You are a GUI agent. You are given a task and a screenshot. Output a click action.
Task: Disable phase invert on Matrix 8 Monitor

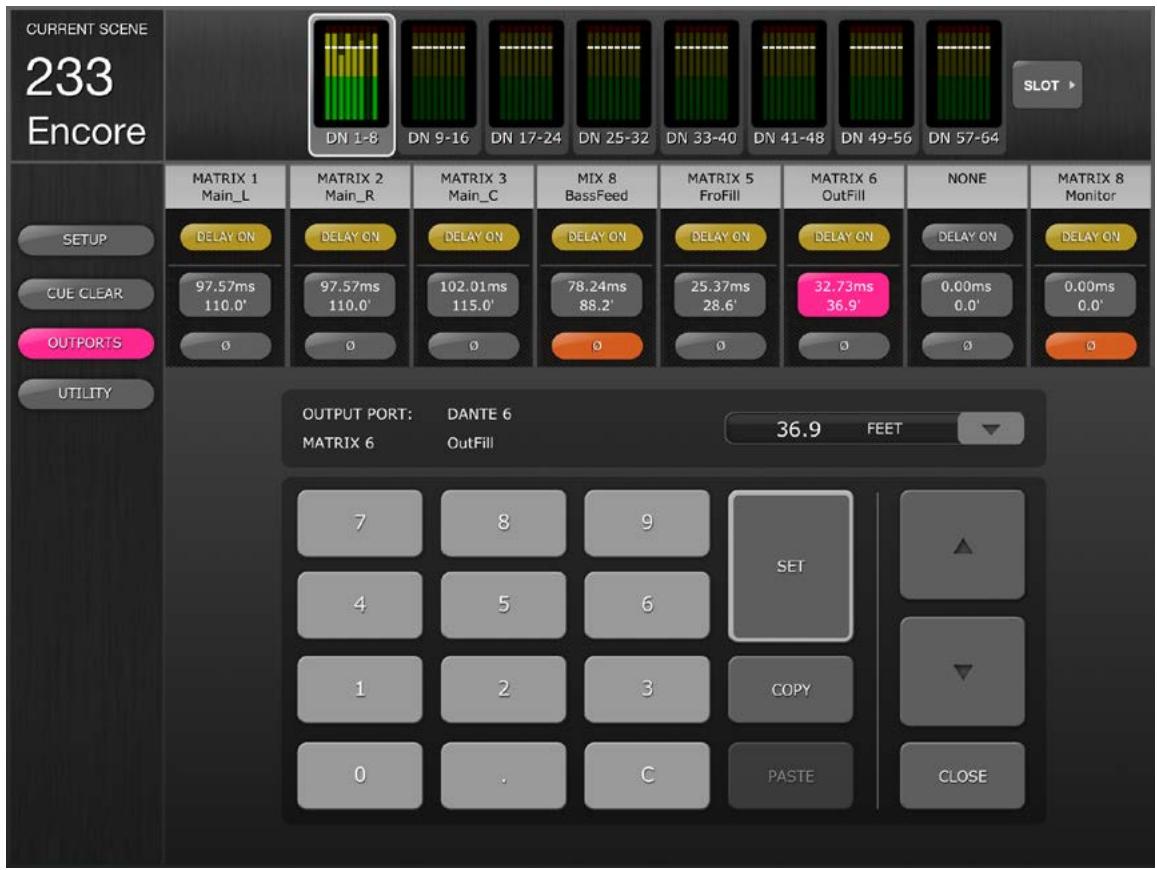point(1090,345)
